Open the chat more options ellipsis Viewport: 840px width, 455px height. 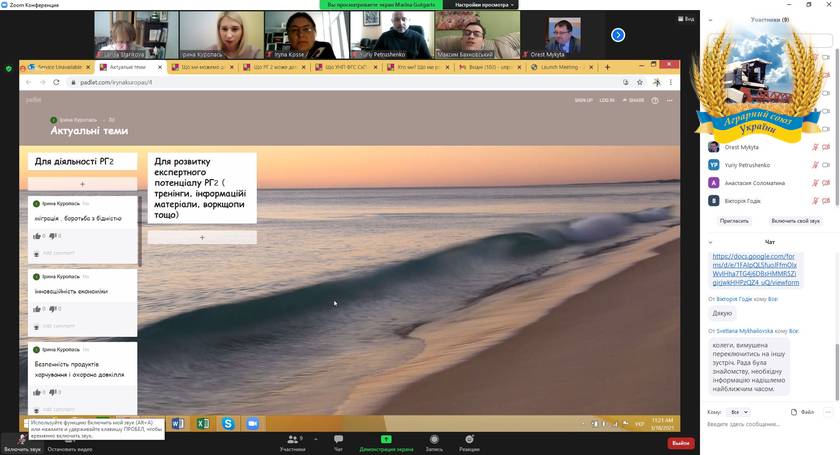(x=828, y=412)
